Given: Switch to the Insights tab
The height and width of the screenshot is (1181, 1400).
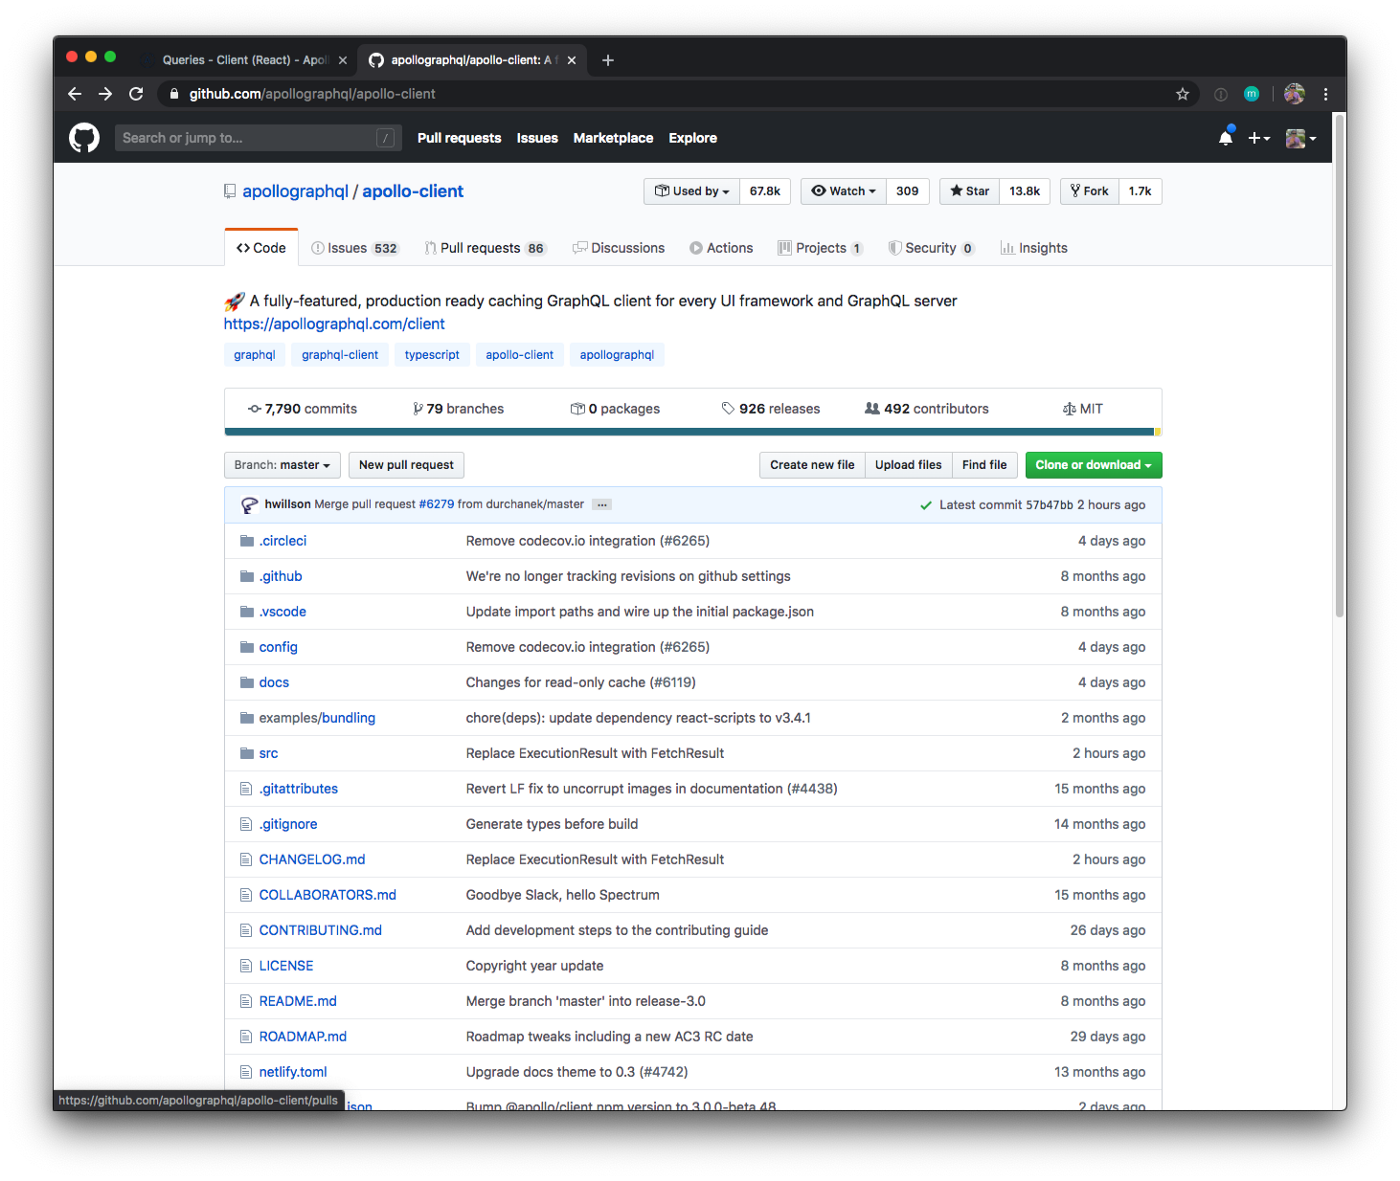Looking at the screenshot, I should tap(1034, 248).
